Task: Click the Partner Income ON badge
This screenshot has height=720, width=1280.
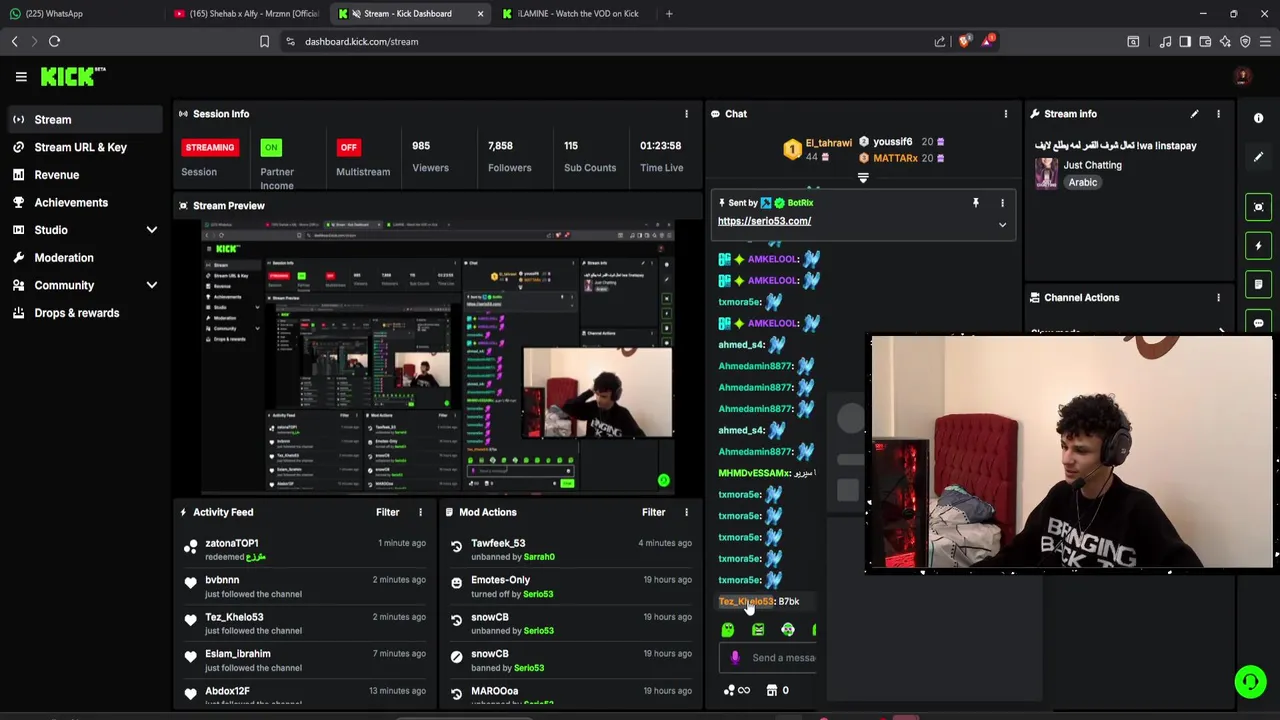Action: click(x=271, y=148)
